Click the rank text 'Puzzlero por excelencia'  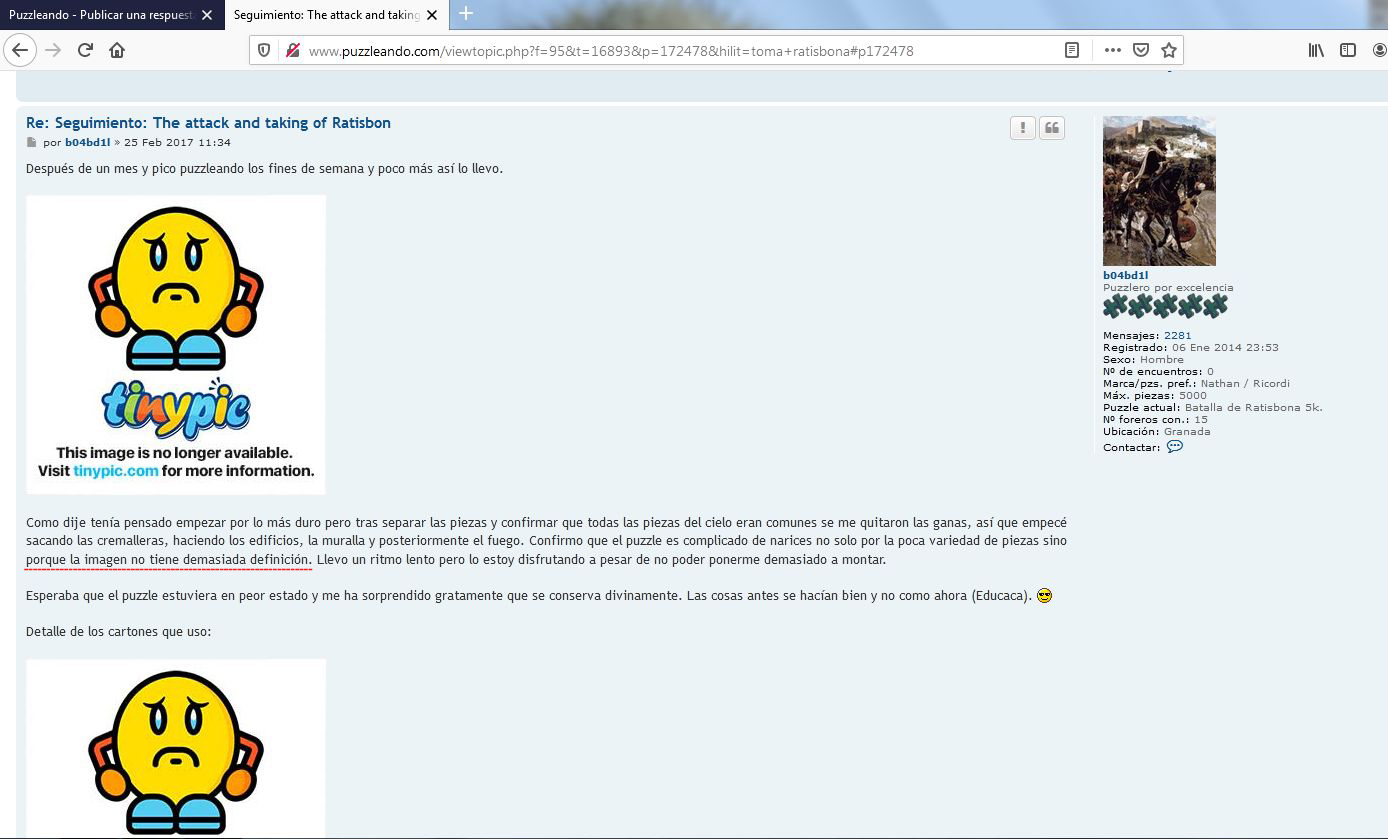click(1168, 288)
